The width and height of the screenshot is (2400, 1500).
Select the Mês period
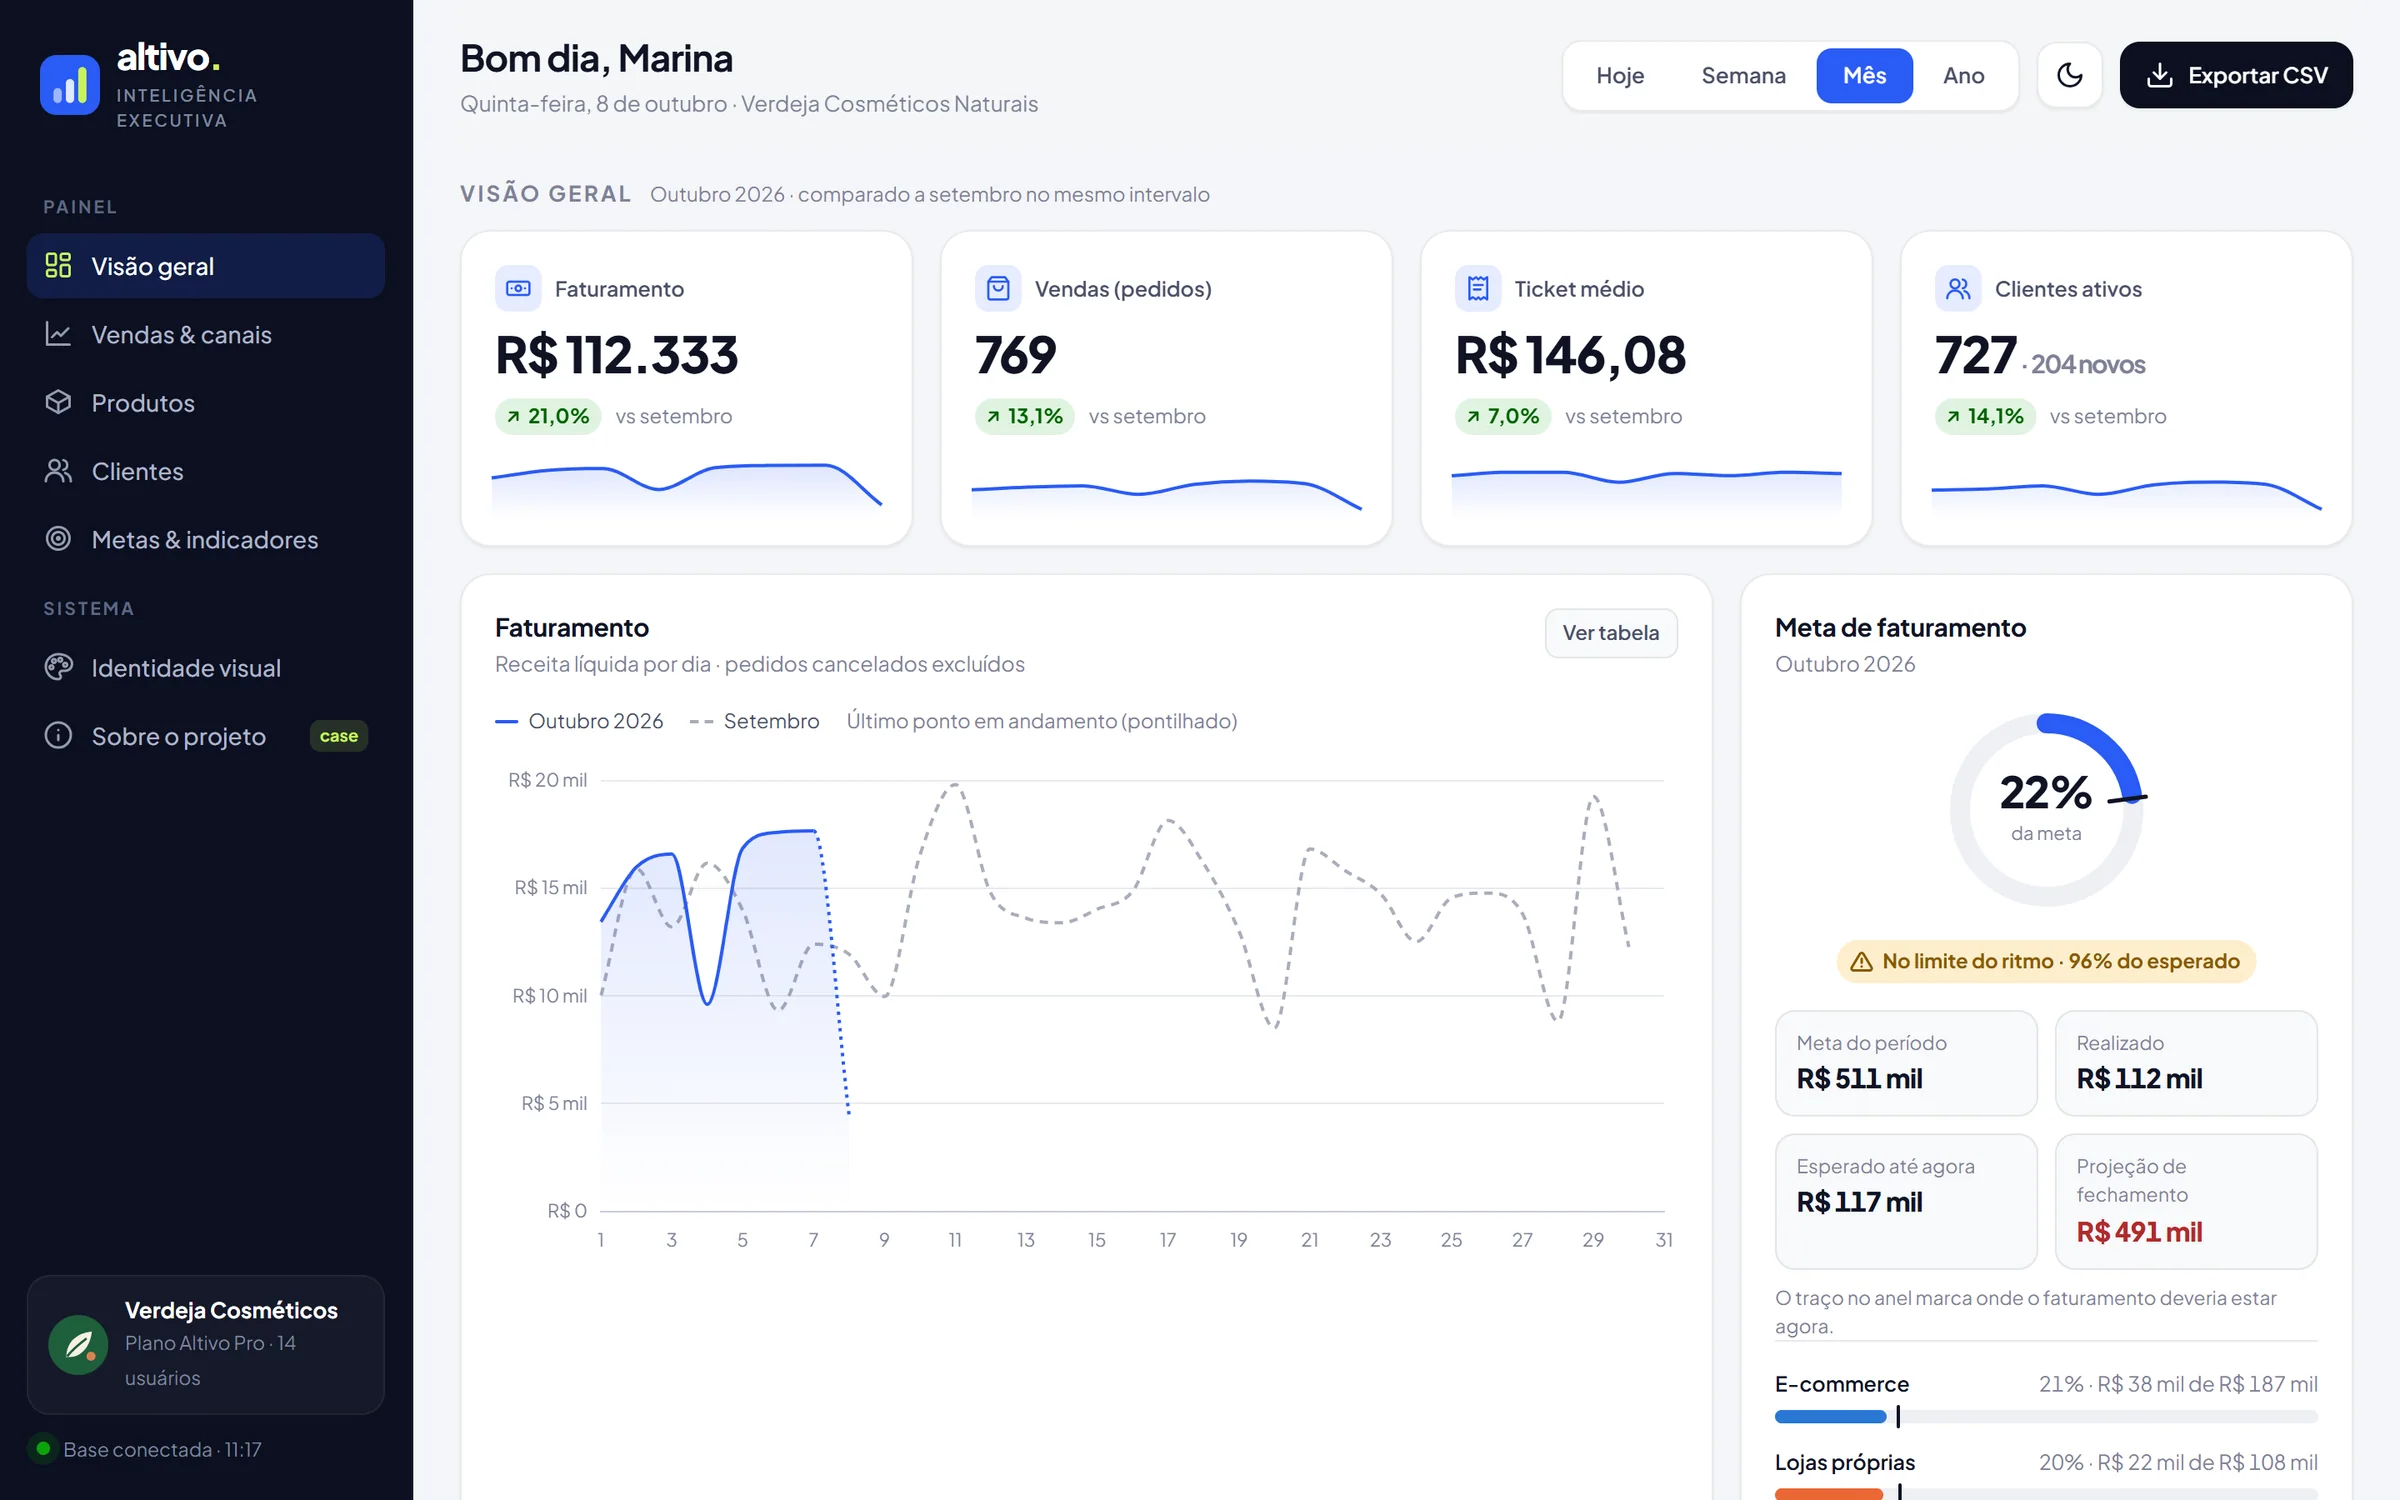click(1864, 76)
